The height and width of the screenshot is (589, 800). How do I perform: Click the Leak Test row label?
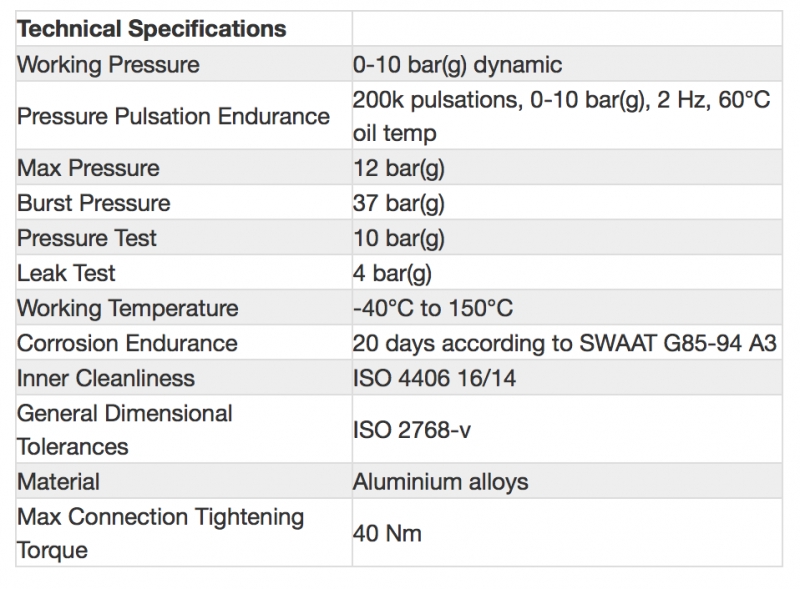[66, 273]
